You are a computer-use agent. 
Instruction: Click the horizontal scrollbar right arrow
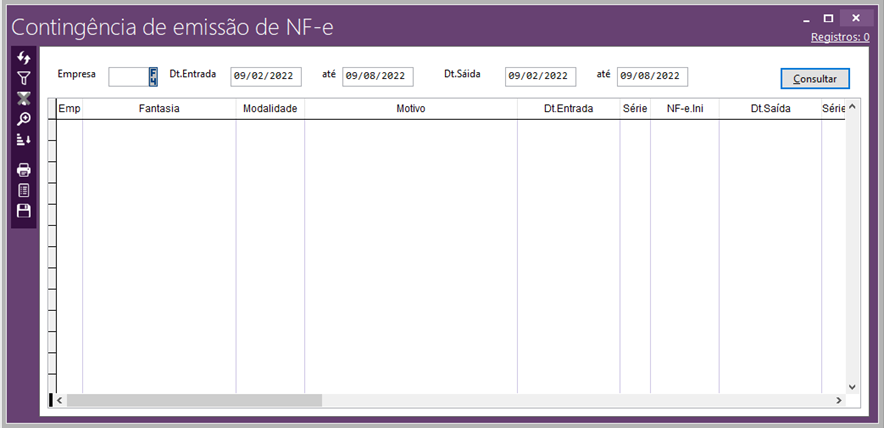point(838,400)
